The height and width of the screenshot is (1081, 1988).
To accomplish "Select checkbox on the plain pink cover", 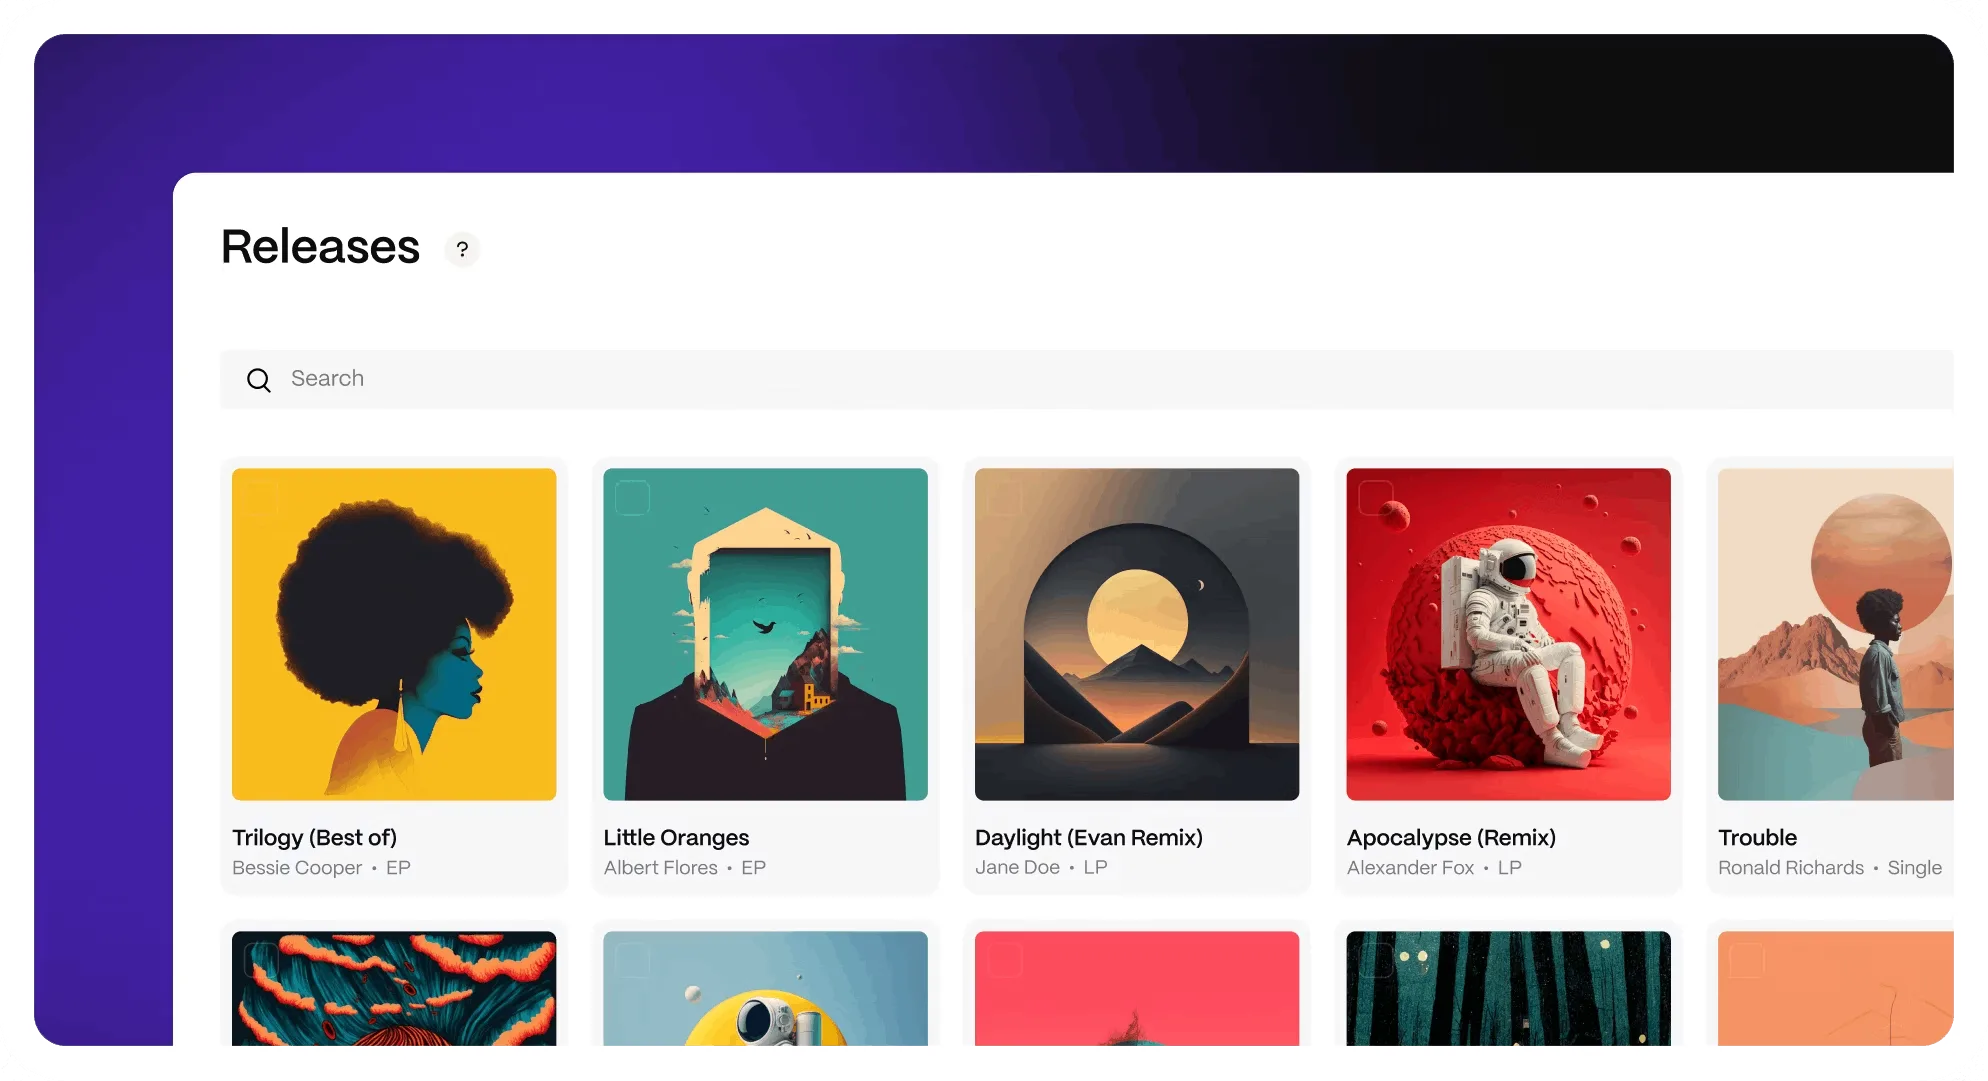I will (1004, 961).
